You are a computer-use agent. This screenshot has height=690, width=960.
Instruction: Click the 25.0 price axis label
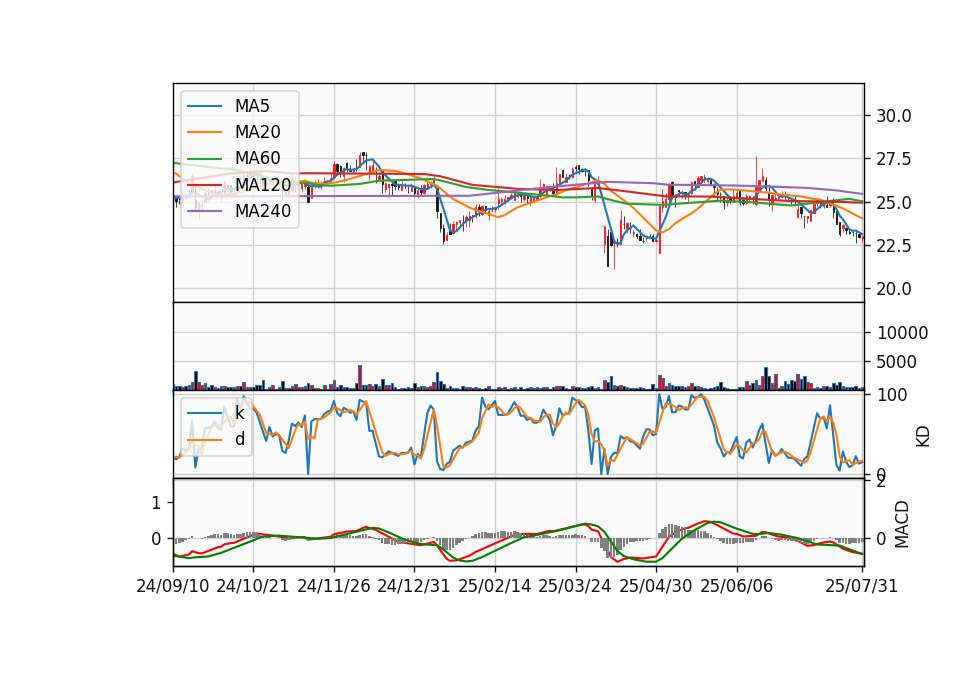coord(893,203)
